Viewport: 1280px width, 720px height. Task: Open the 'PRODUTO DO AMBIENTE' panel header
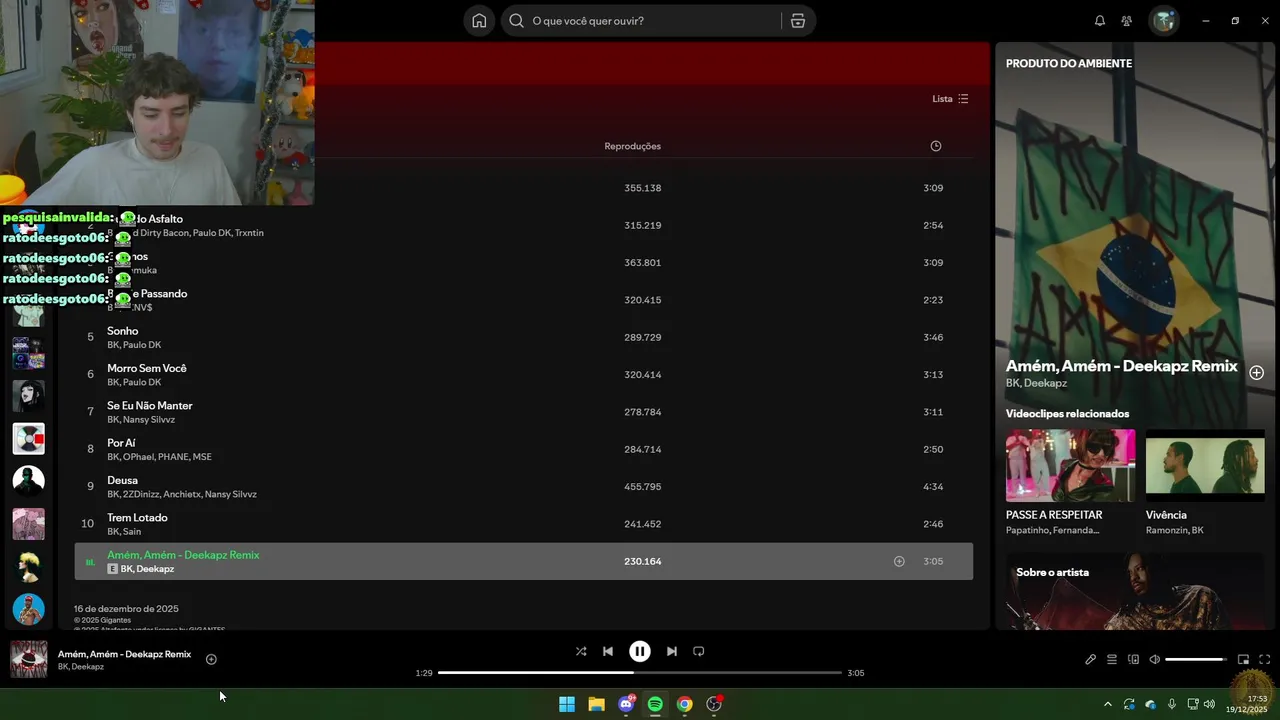(x=1069, y=63)
